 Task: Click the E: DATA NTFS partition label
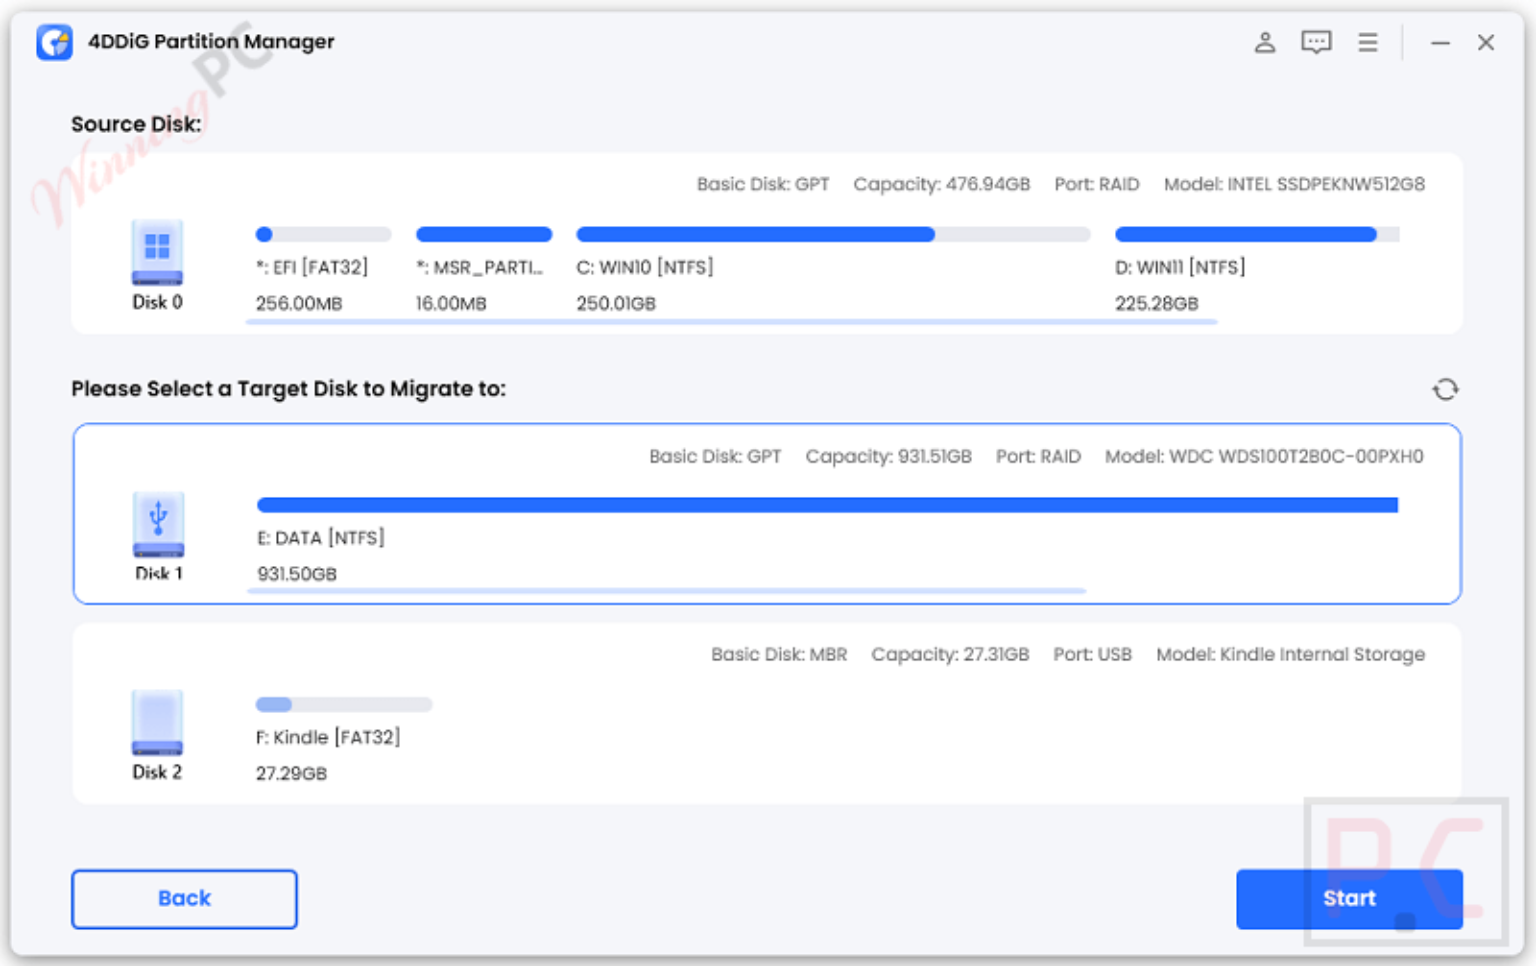coord(320,538)
